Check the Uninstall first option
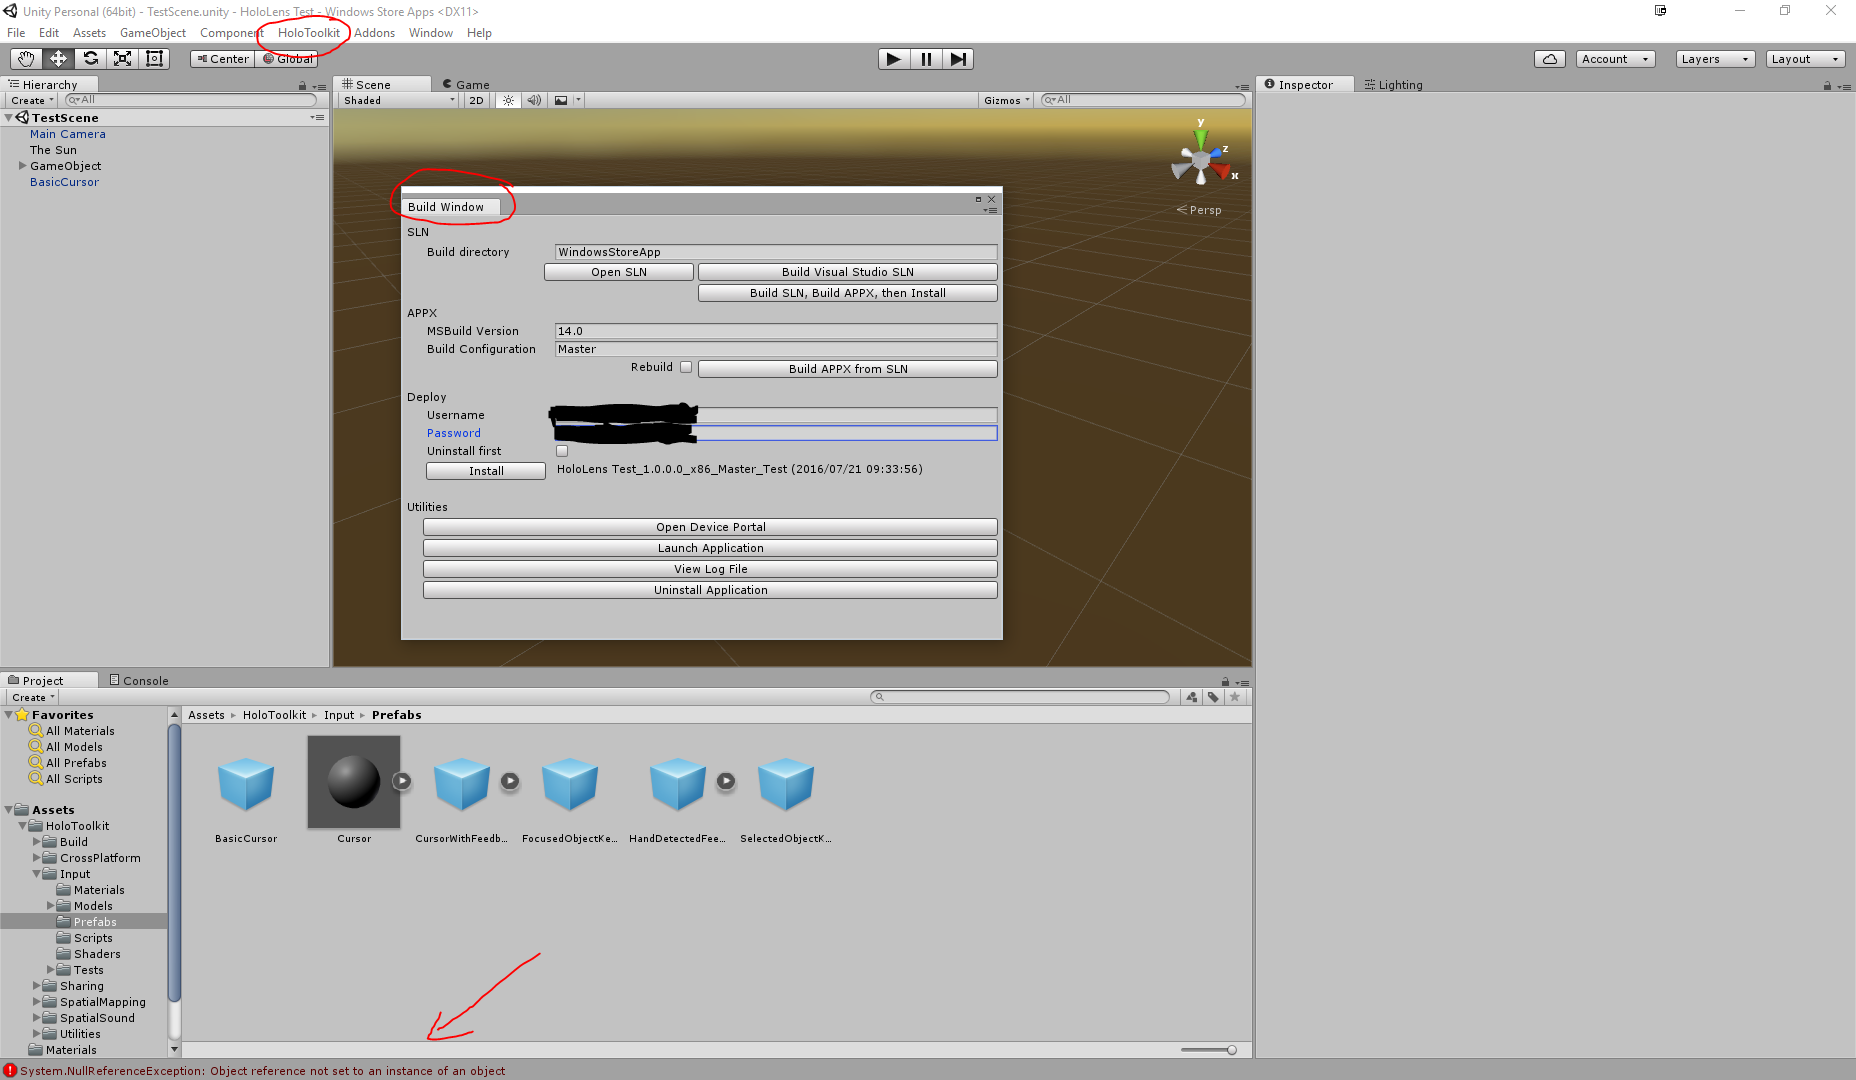The image size is (1856, 1080). [x=562, y=450]
